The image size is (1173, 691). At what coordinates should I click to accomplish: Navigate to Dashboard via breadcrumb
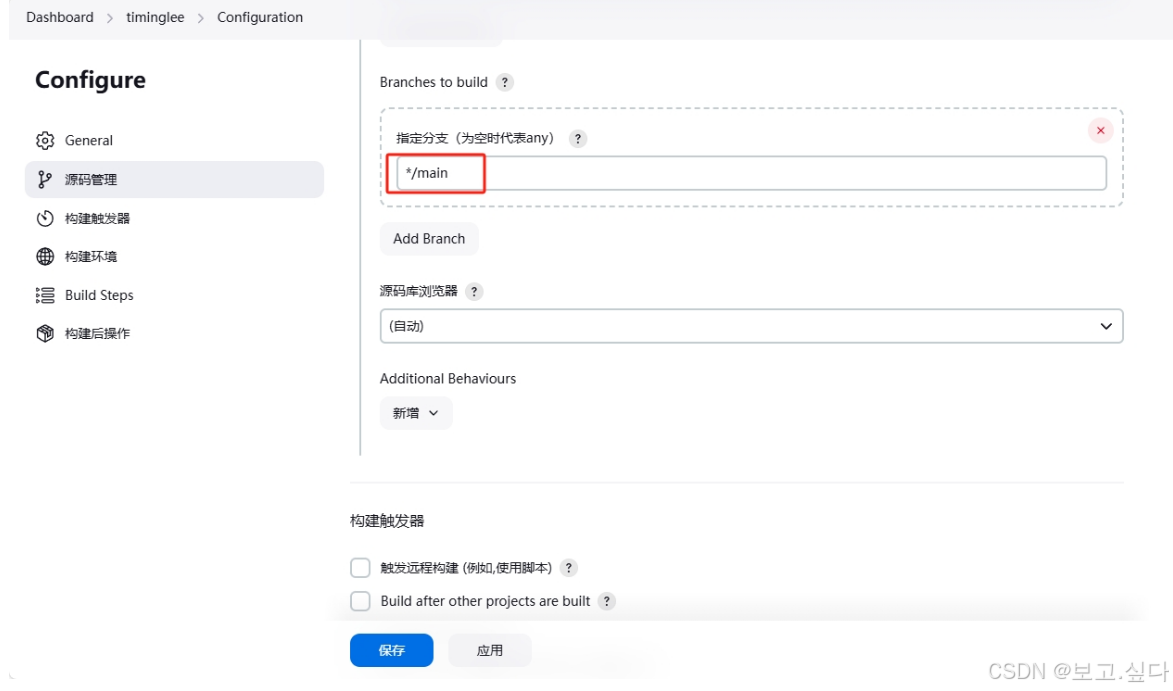59,17
